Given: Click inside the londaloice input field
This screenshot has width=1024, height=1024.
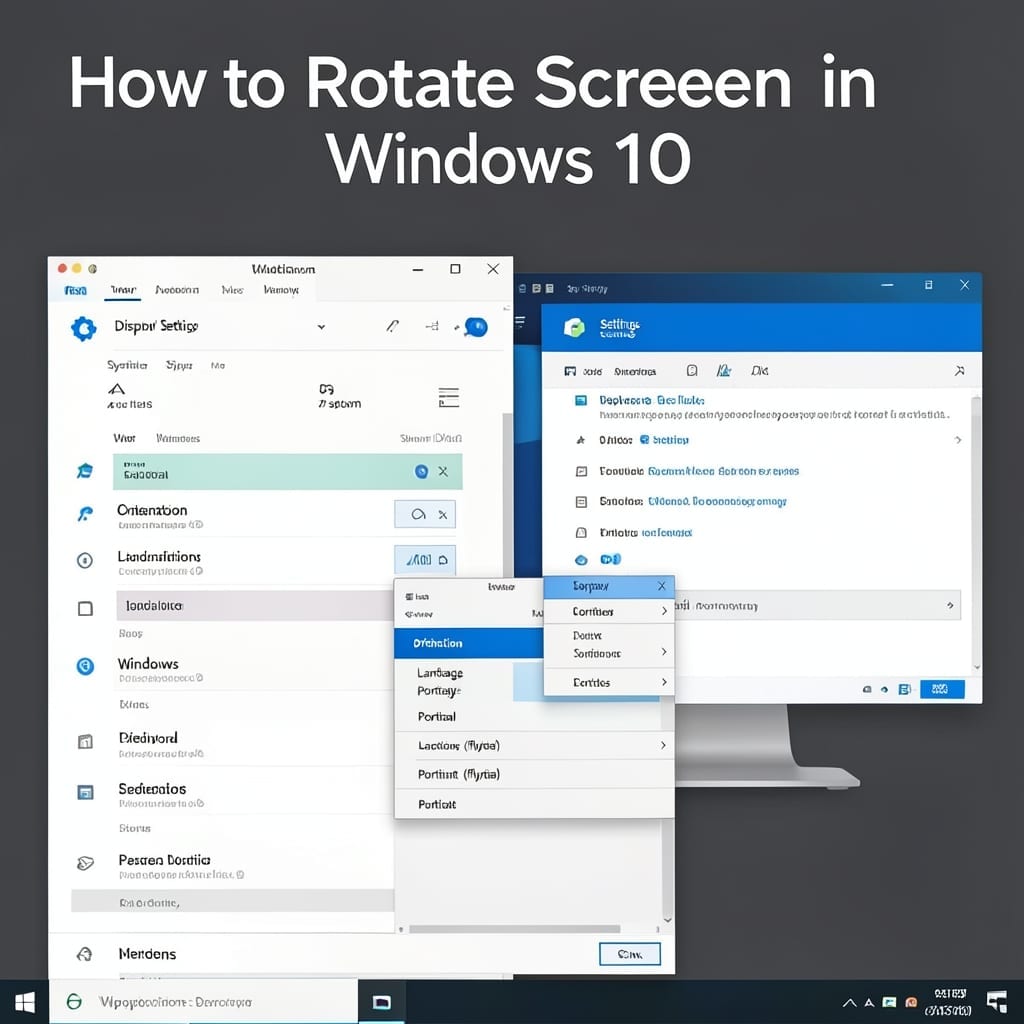Looking at the screenshot, I should pos(255,605).
